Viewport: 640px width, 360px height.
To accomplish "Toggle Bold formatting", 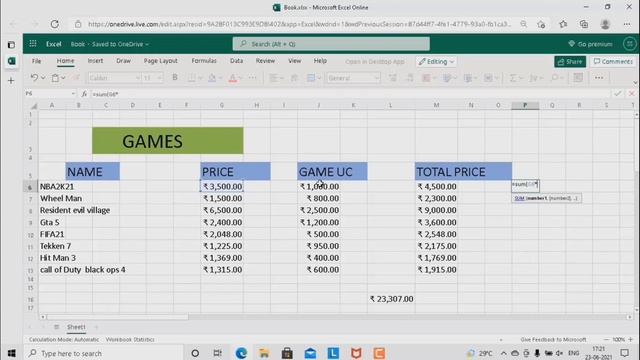I will coord(175,78).
